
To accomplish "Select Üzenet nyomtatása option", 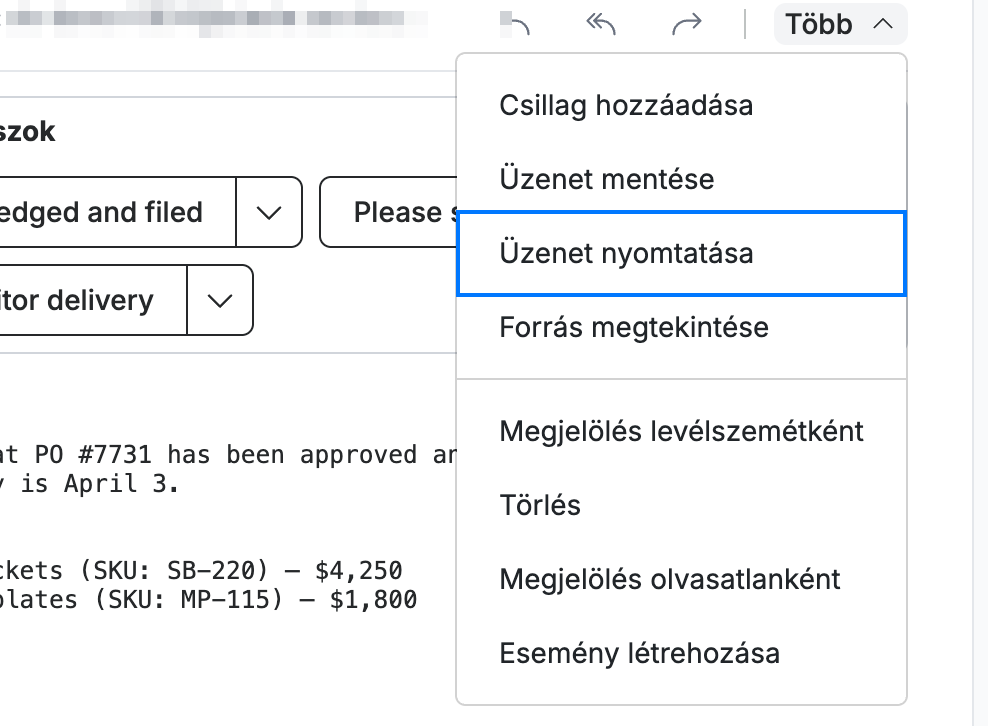I will 682,253.
